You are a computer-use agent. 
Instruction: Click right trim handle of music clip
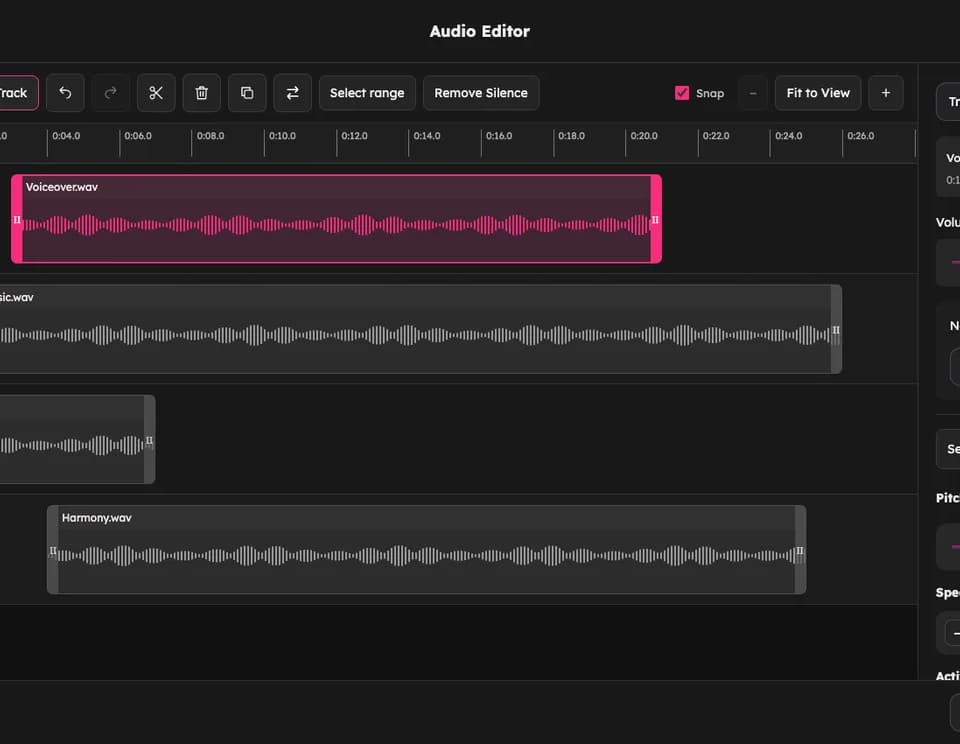click(x=836, y=329)
